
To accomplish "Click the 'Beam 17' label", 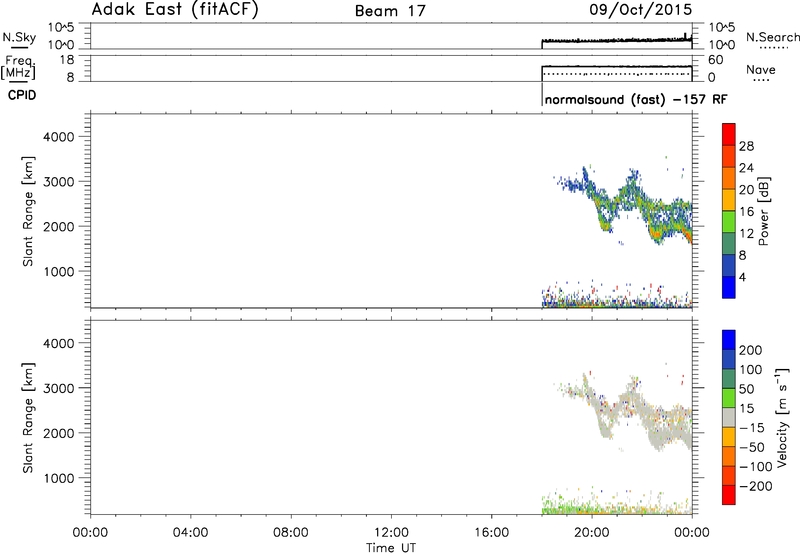I will click(x=390, y=11).
